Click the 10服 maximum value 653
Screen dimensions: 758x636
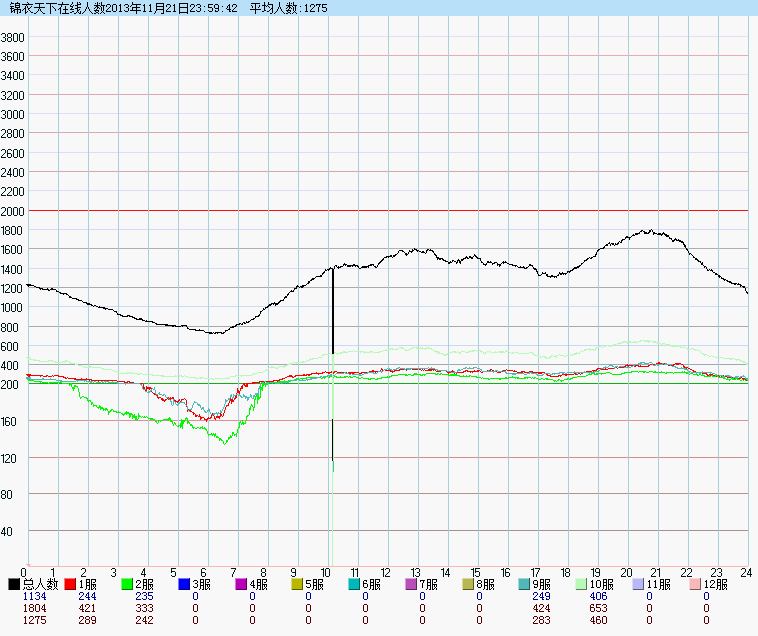(596, 608)
